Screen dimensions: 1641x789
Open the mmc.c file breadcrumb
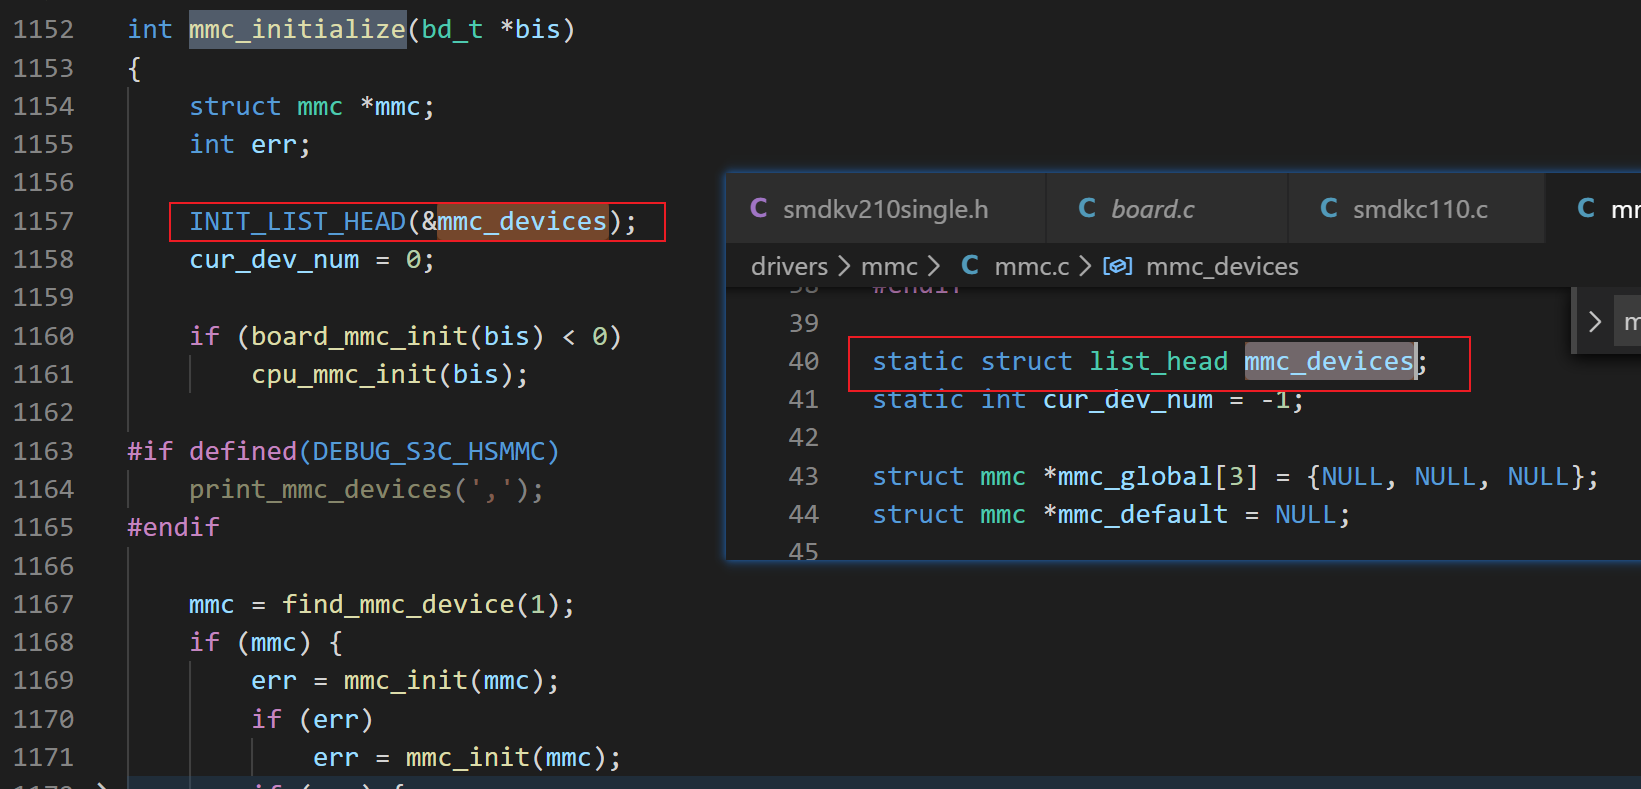(x=1031, y=266)
